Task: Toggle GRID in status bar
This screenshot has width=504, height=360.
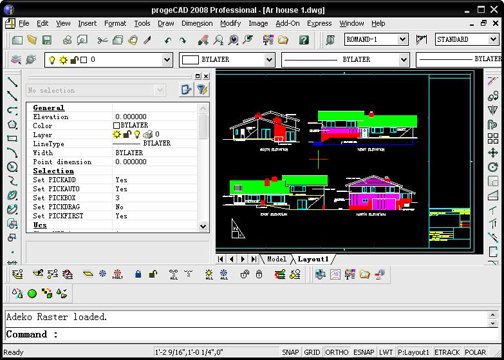Action: coord(312,352)
